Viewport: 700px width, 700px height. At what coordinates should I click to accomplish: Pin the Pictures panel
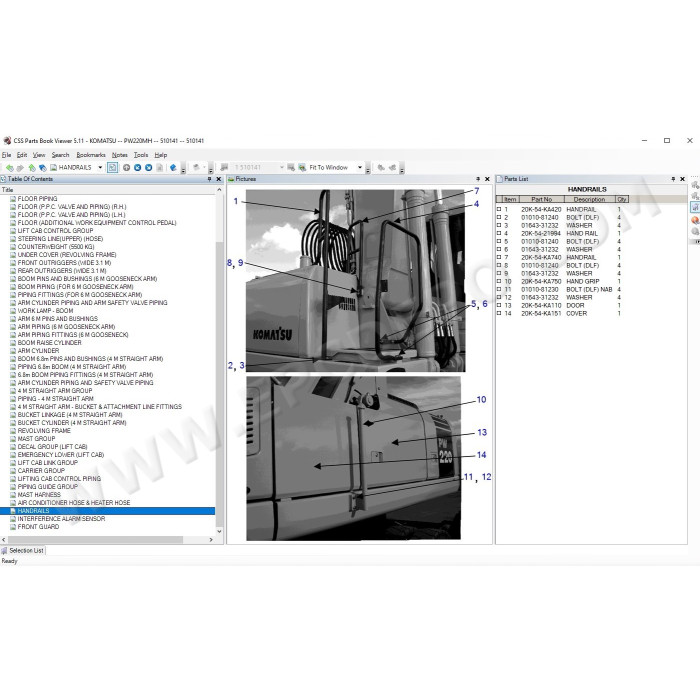coord(478,179)
